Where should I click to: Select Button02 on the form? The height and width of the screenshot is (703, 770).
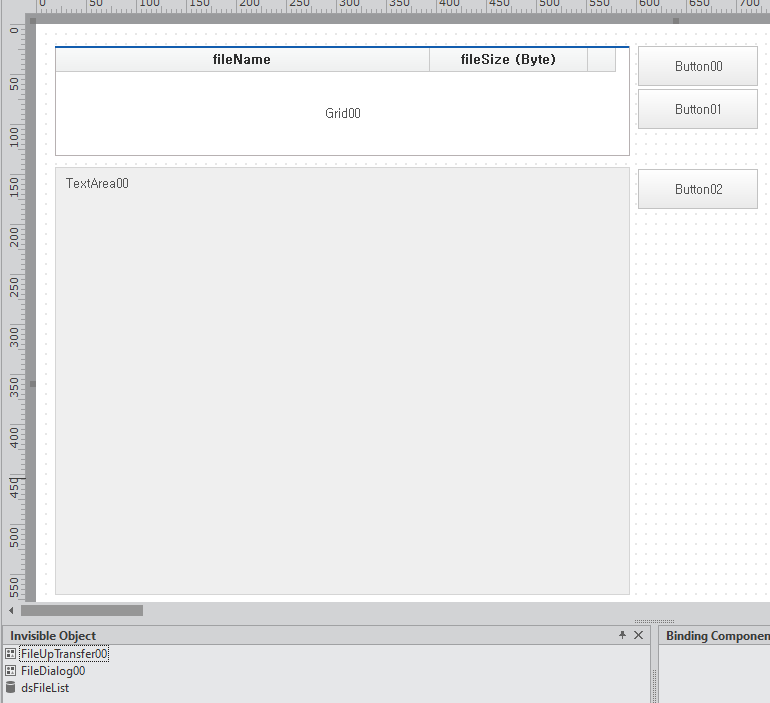coord(697,189)
